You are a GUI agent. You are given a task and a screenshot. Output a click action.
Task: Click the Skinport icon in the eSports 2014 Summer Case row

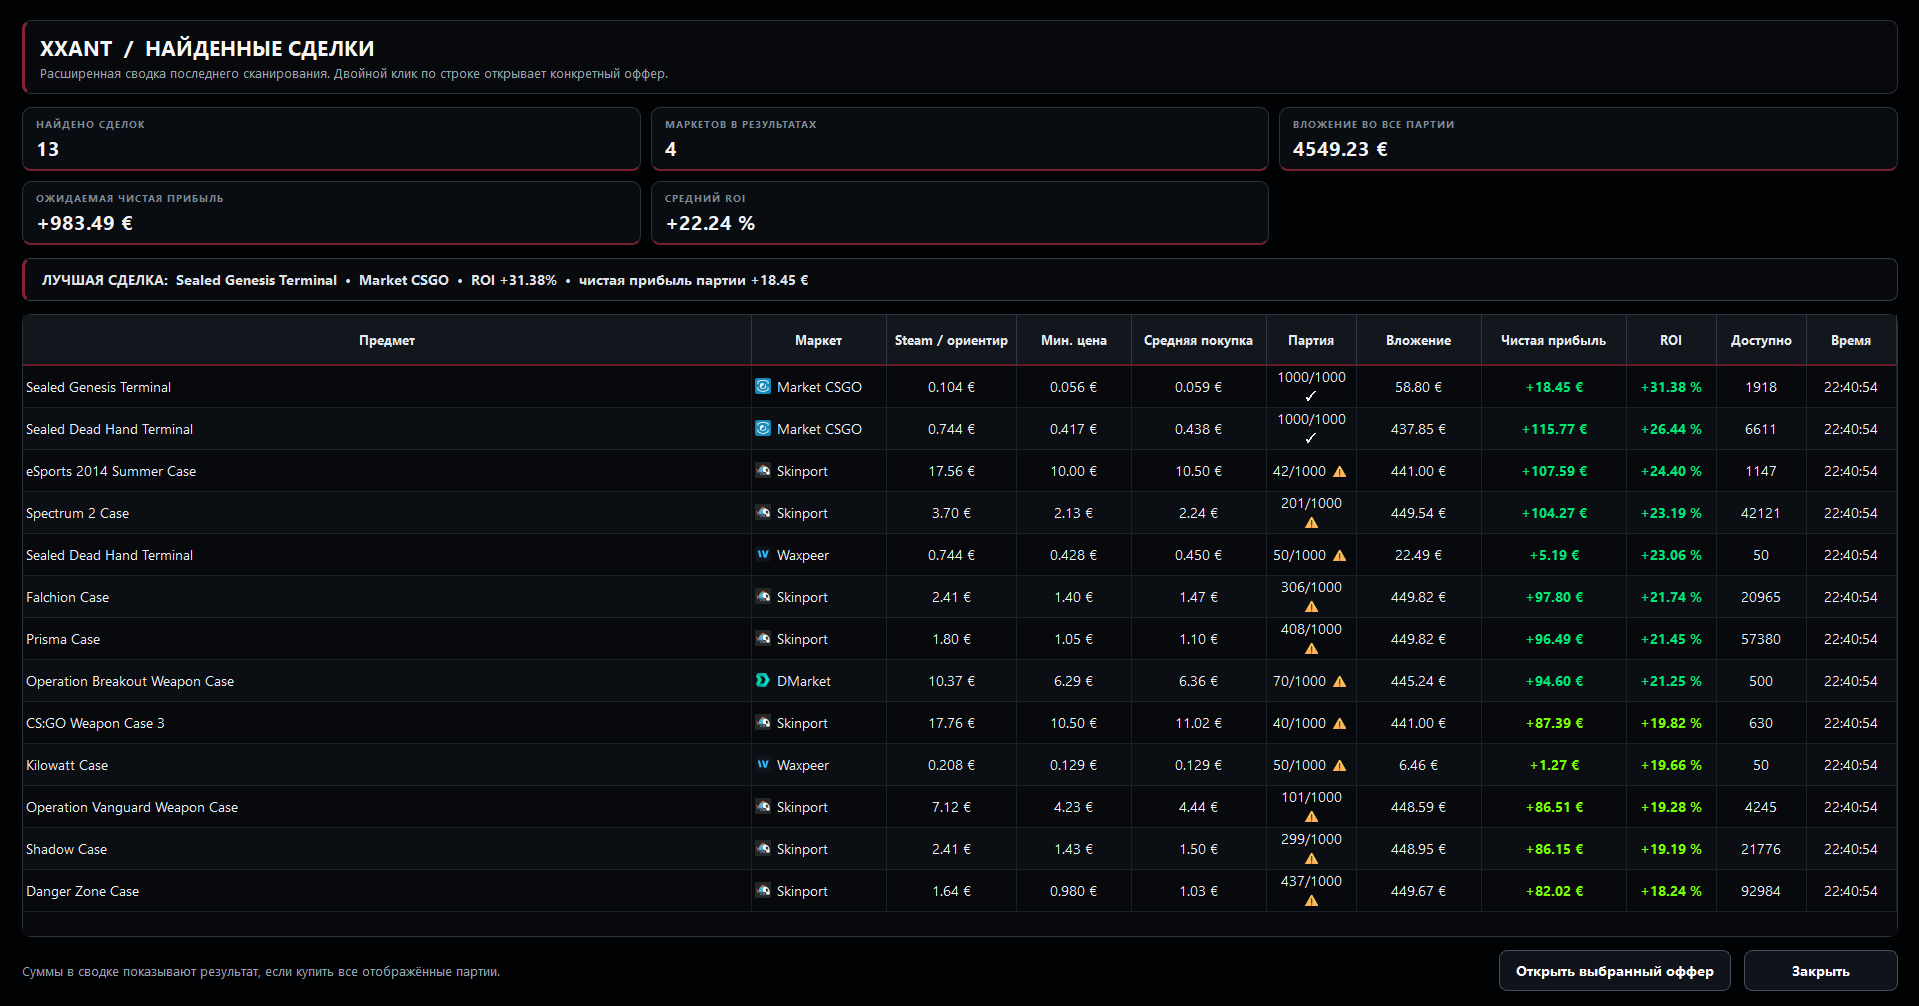[x=763, y=470]
